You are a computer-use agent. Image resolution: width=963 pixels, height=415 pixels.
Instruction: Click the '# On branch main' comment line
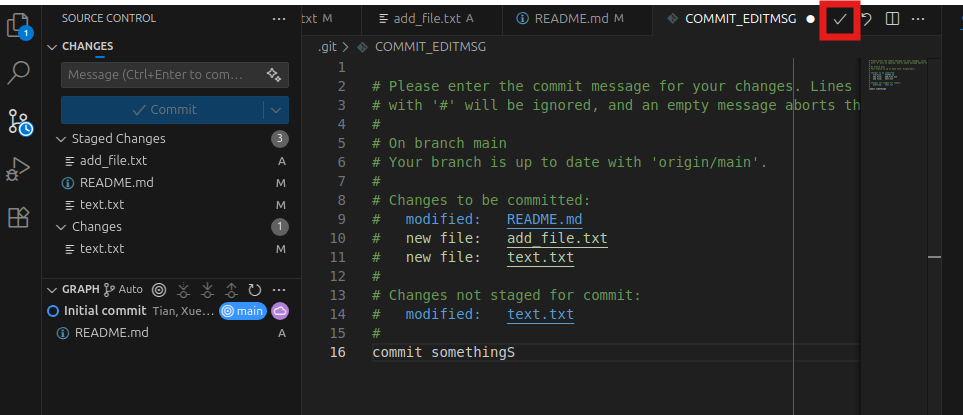[440, 143]
